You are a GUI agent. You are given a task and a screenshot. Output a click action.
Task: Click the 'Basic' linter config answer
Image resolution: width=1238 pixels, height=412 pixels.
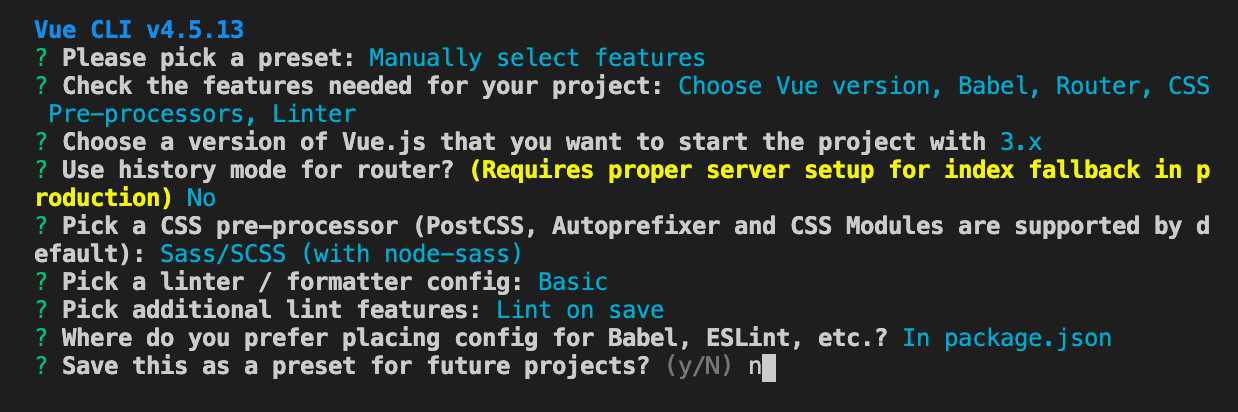(x=572, y=282)
